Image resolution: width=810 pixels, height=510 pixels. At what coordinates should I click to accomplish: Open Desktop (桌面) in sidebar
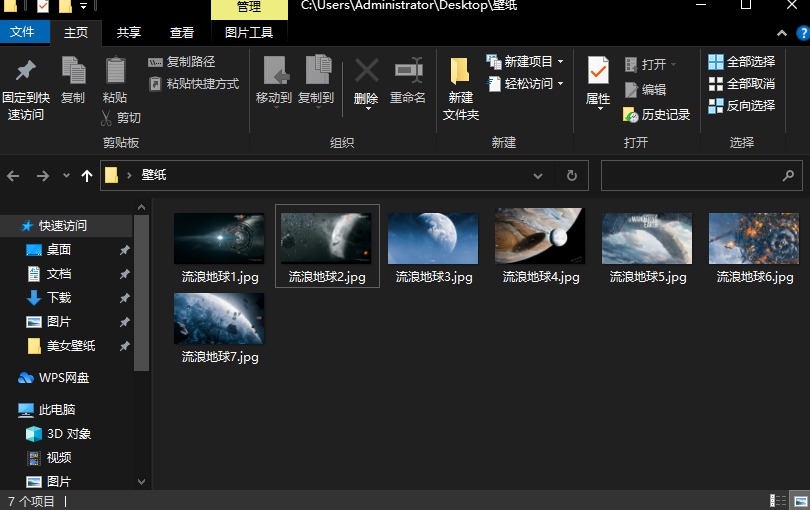click(58, 250)
